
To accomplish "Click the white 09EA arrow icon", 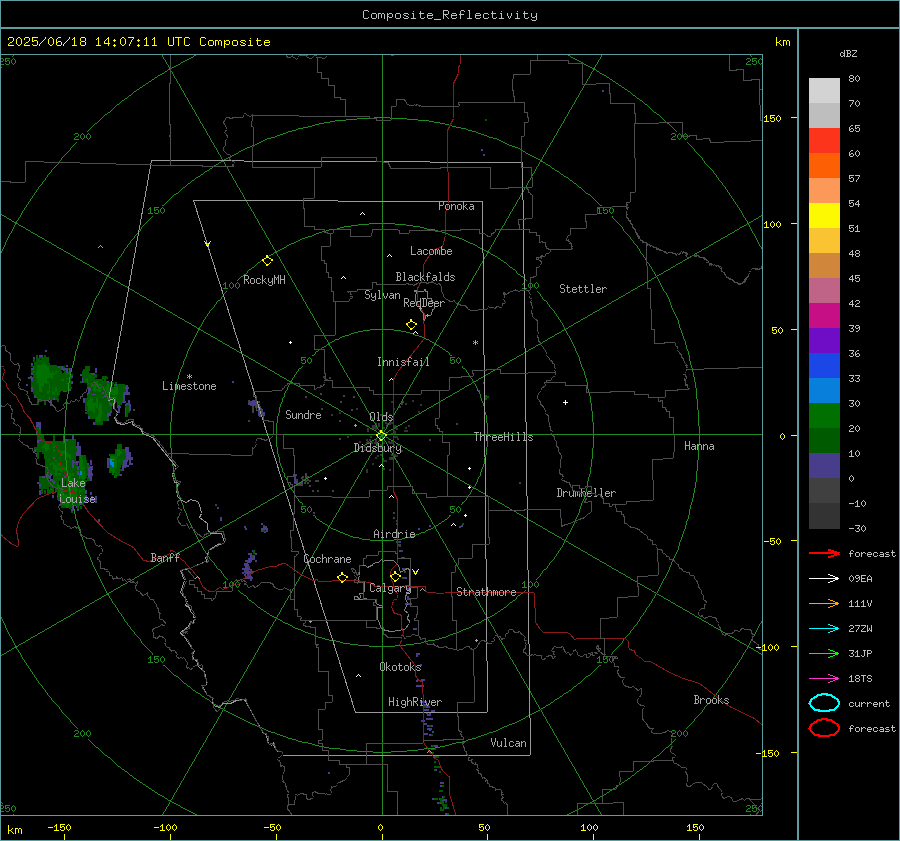I will 824,579.
